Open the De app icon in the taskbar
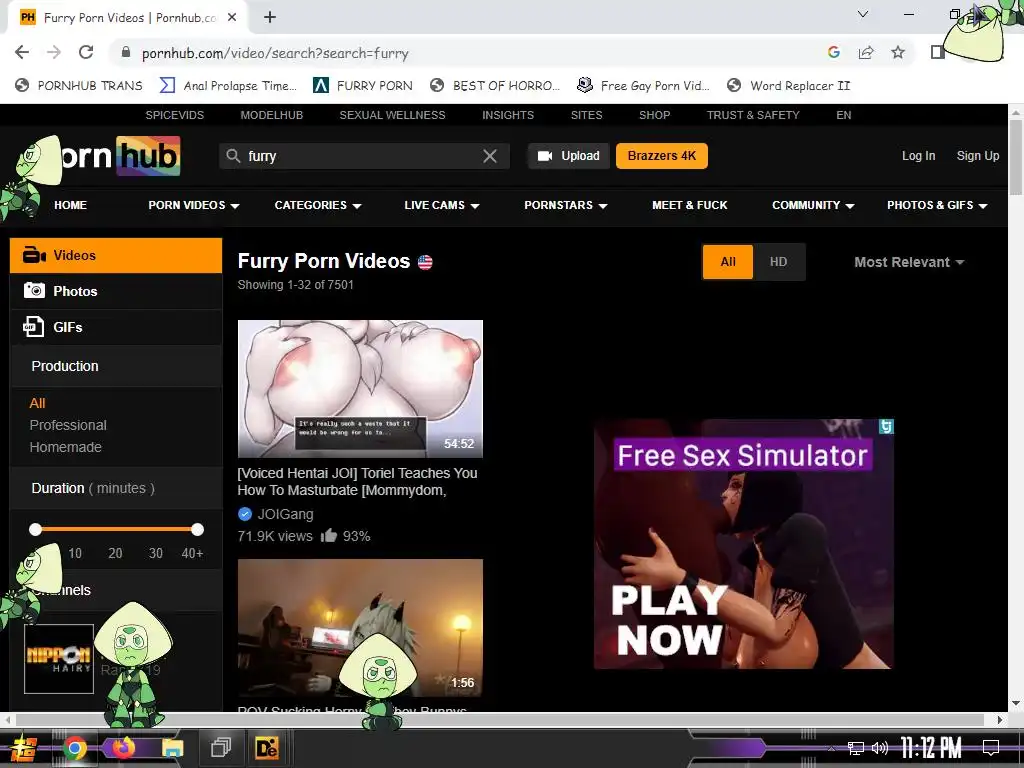Screen dimensions: 1024x768 (x=266, y=747)
